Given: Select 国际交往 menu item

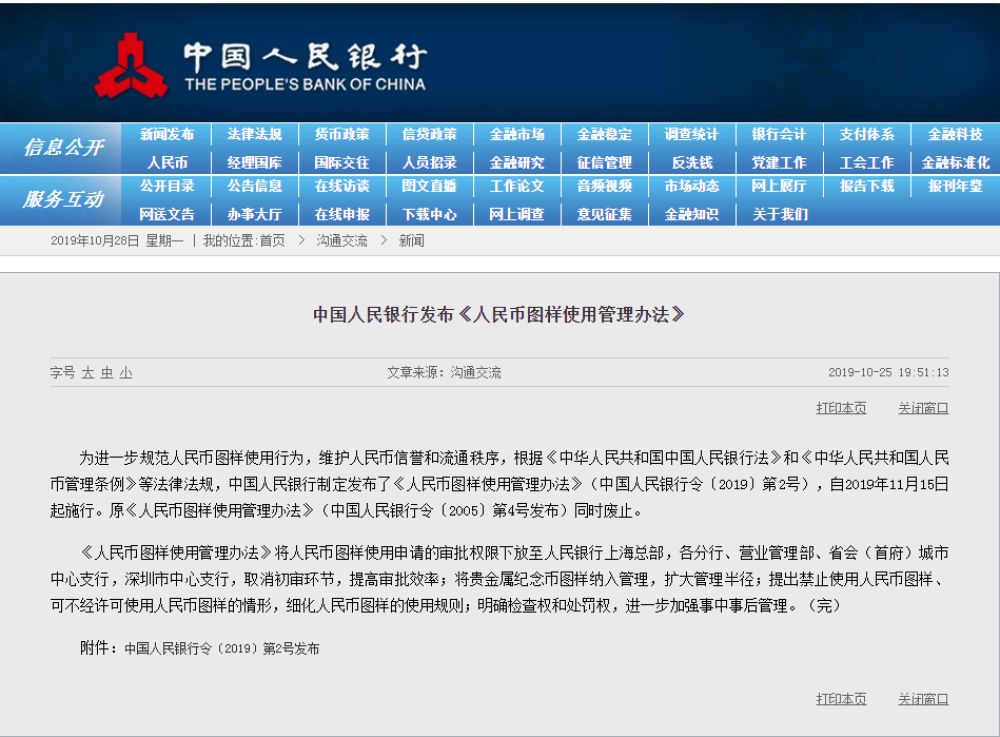Looking at the screenshot, I should tap(342, 163).
